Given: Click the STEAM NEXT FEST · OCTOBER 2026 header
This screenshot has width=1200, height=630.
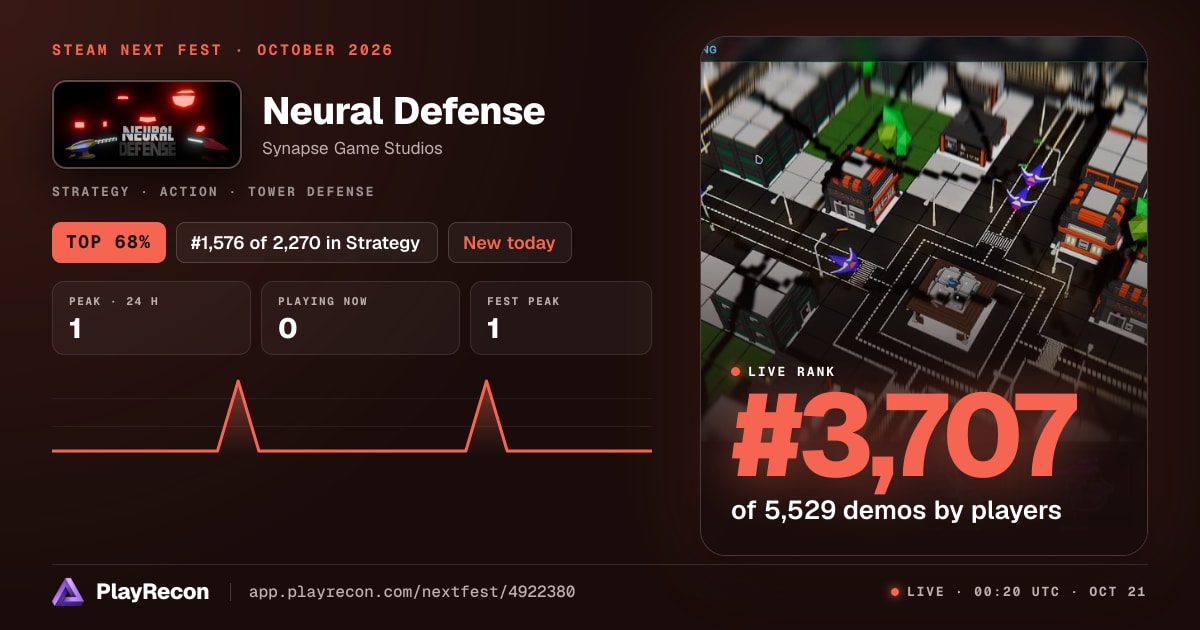Looking at the screenshot, I should [x=222, y=50].
